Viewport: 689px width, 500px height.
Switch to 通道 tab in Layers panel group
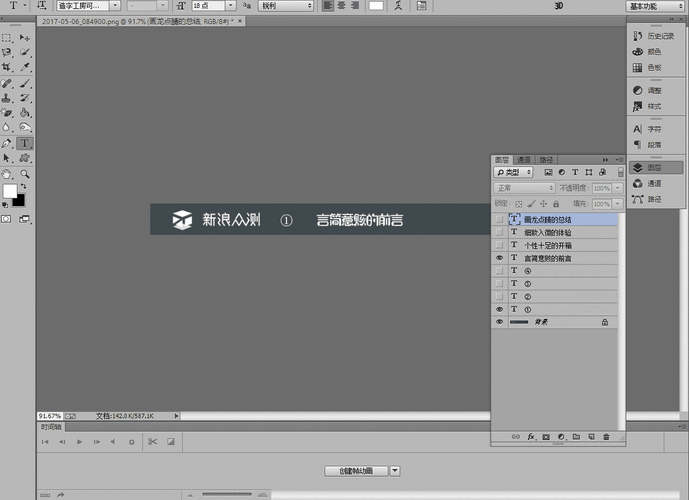pyautogui.click(x=523, y=160)
